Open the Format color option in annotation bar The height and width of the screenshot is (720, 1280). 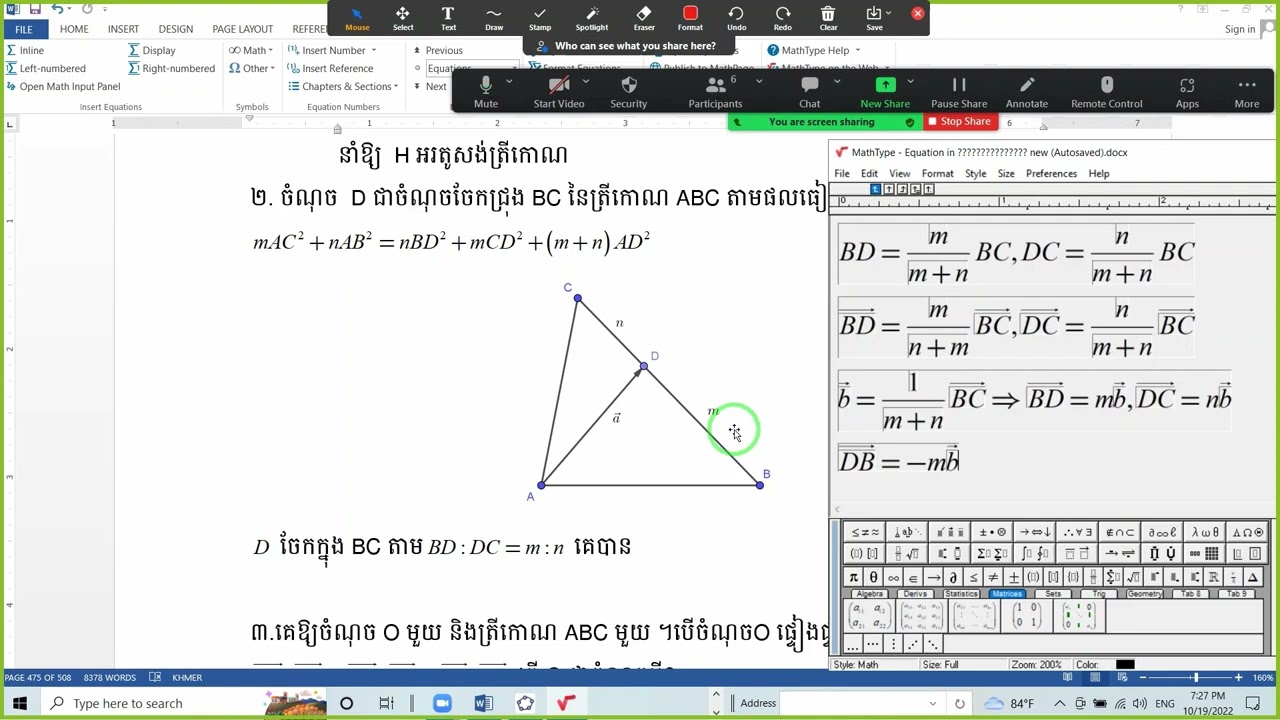tap(690, 18)
